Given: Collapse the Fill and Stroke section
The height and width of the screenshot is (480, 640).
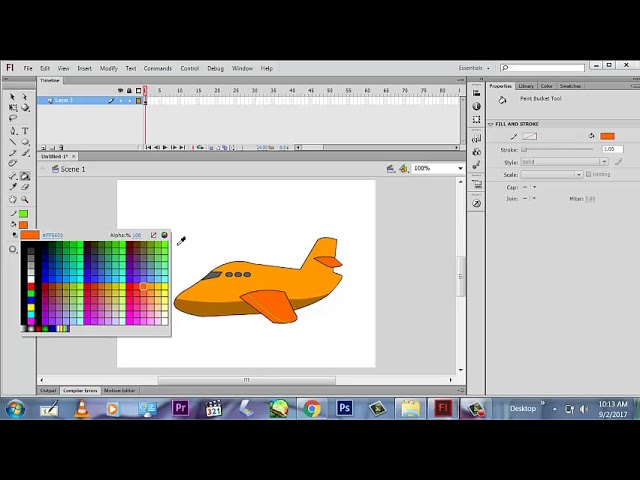Looking at the screenshot, I should pyautogui.click(x=491, y=124).
